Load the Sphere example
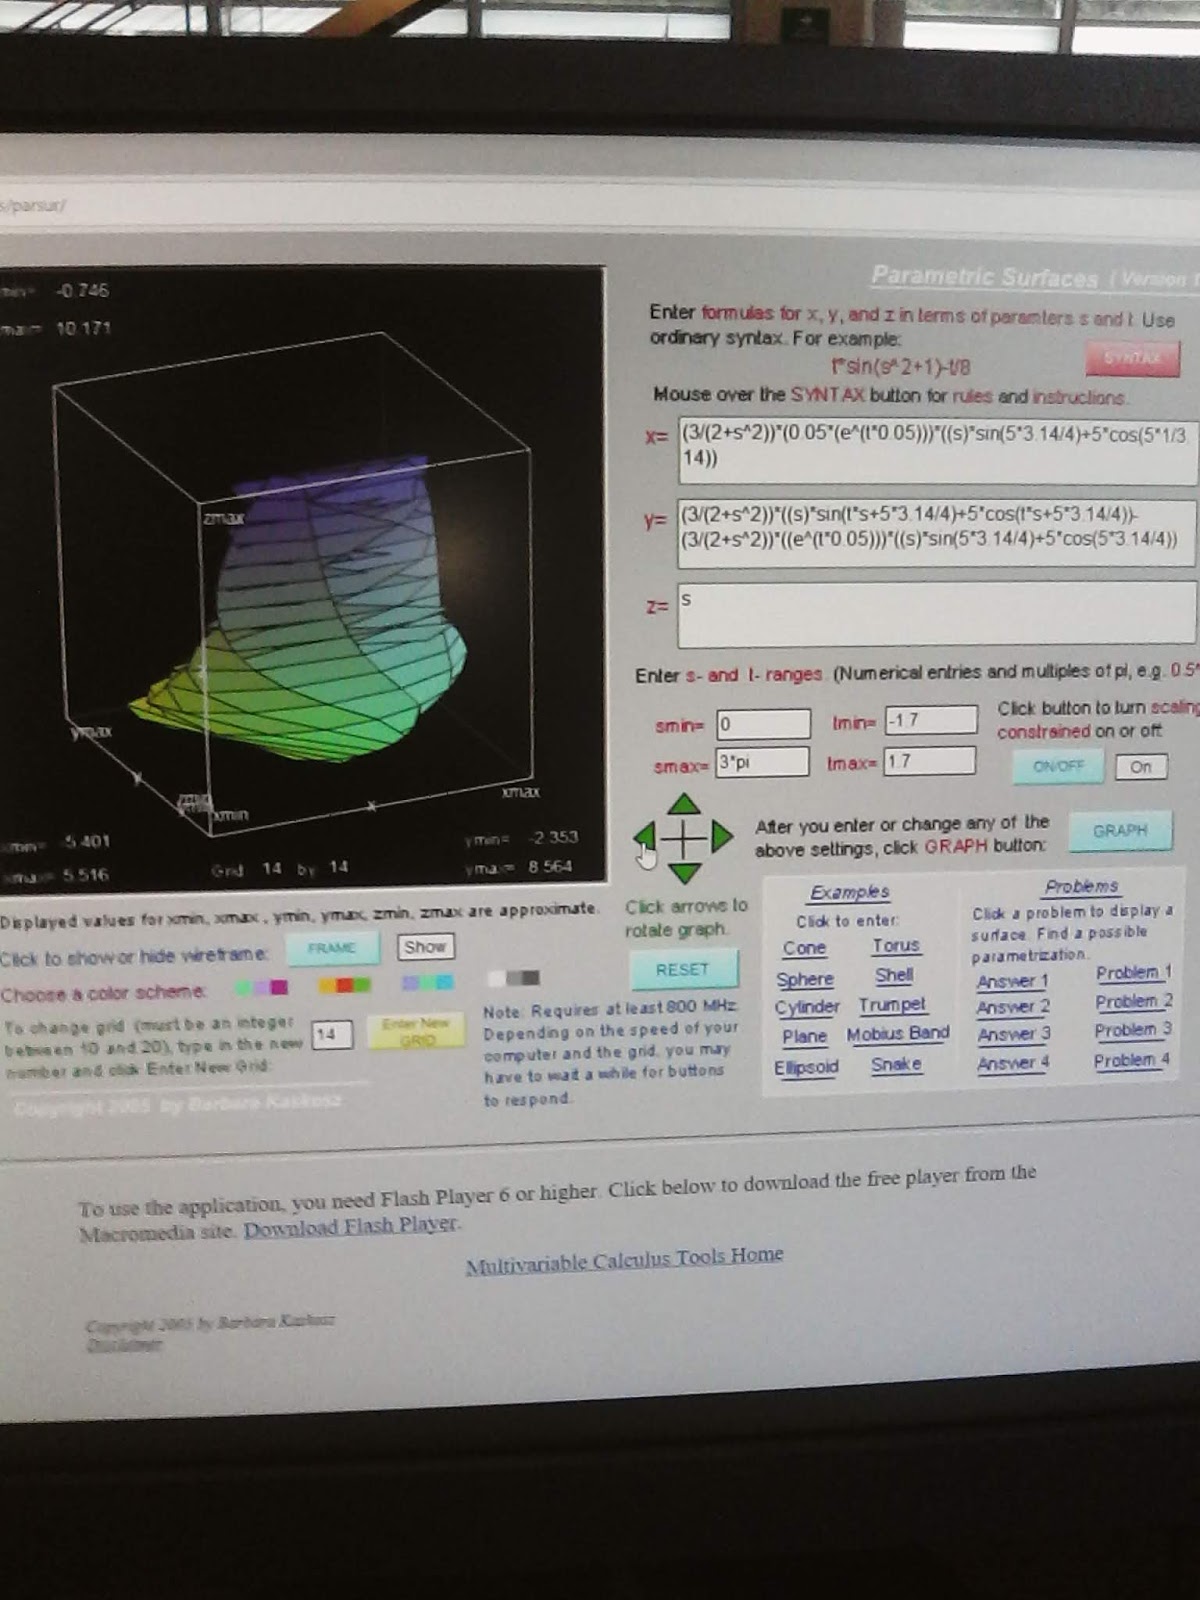Image resolution: width=1200 pixels, height=1600 pixels. click(804, 979)
